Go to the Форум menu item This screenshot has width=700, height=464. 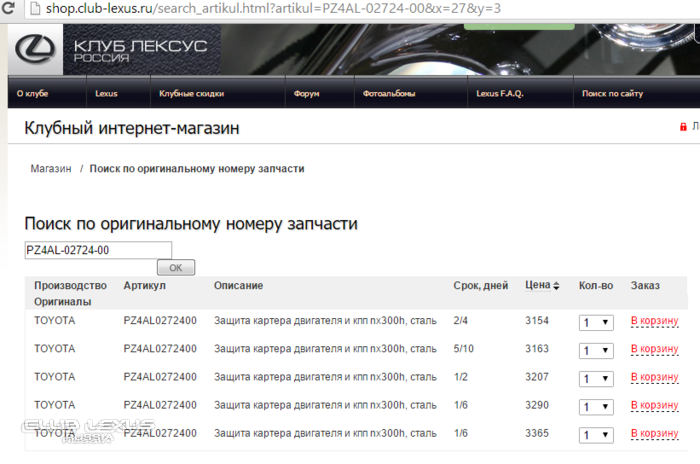tap(306, 93)
